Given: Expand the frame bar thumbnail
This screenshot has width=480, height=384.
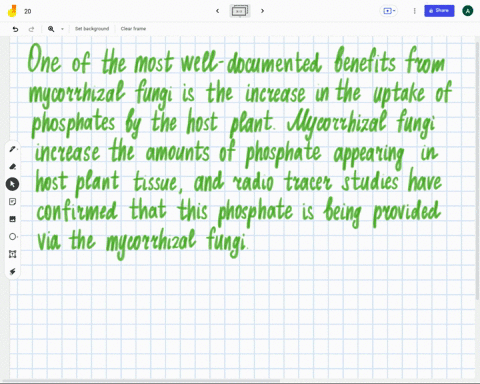Looking at the screenshot, I should (x=240, y=11).
